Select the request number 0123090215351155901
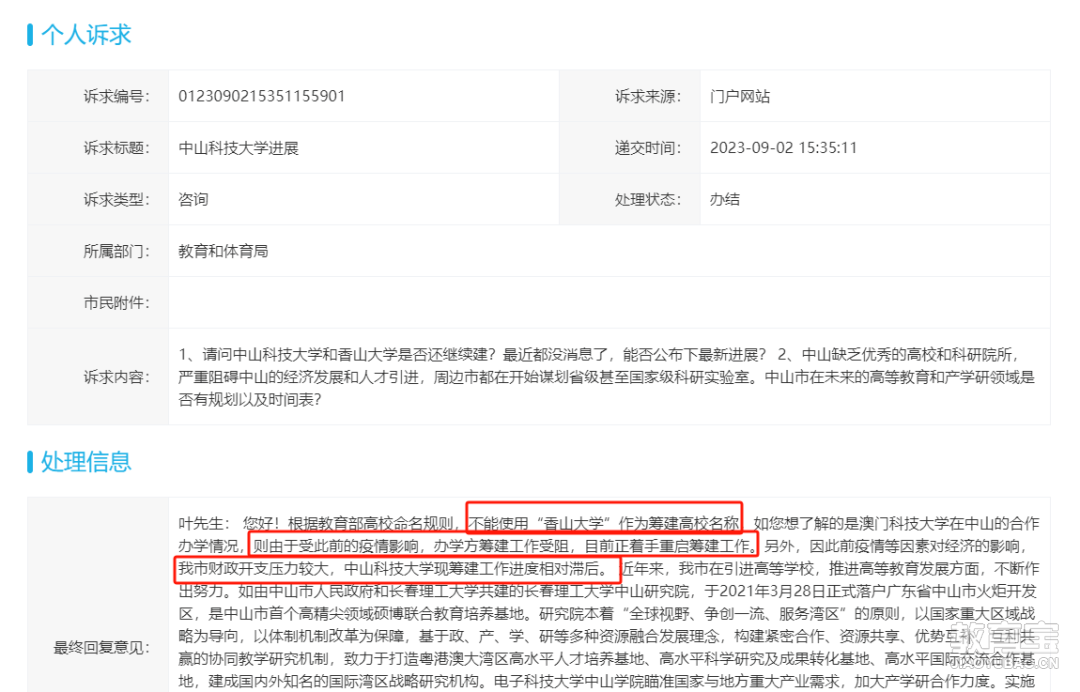This screenshot has width=1080, height=692. pos(262,96)
